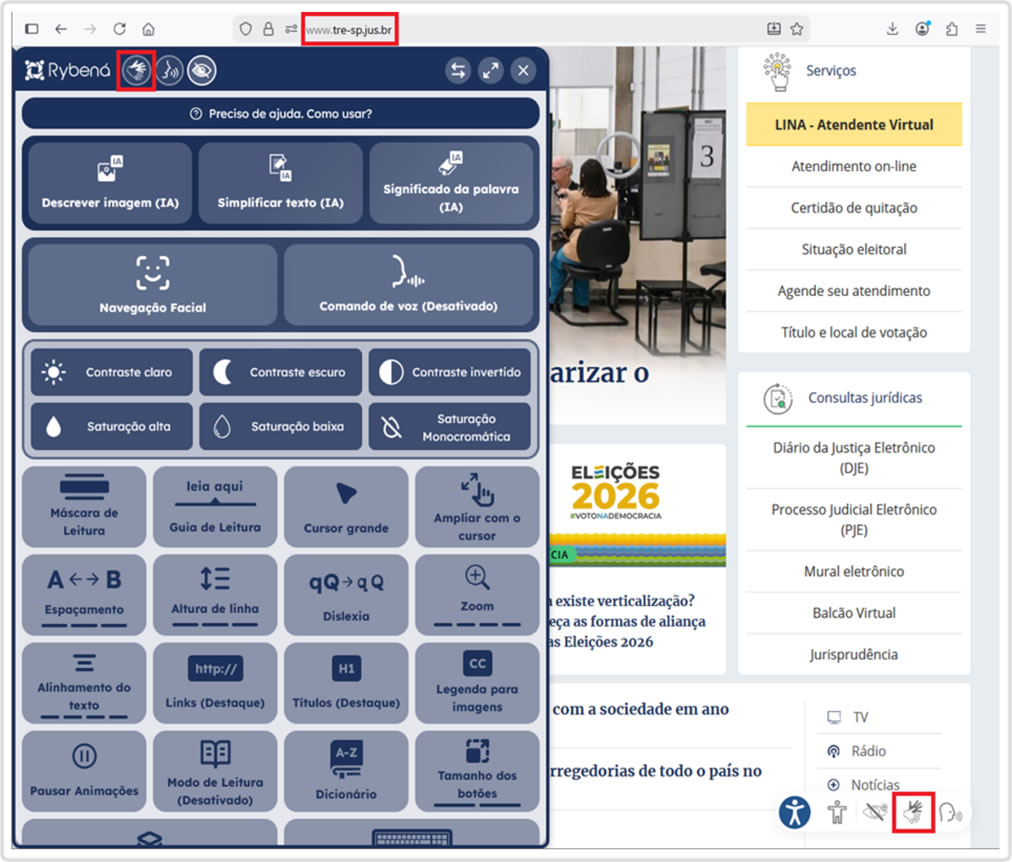
Task: Open Processo Judicial Eletrônico (PJE) link
Action: [x=854, y=519]
